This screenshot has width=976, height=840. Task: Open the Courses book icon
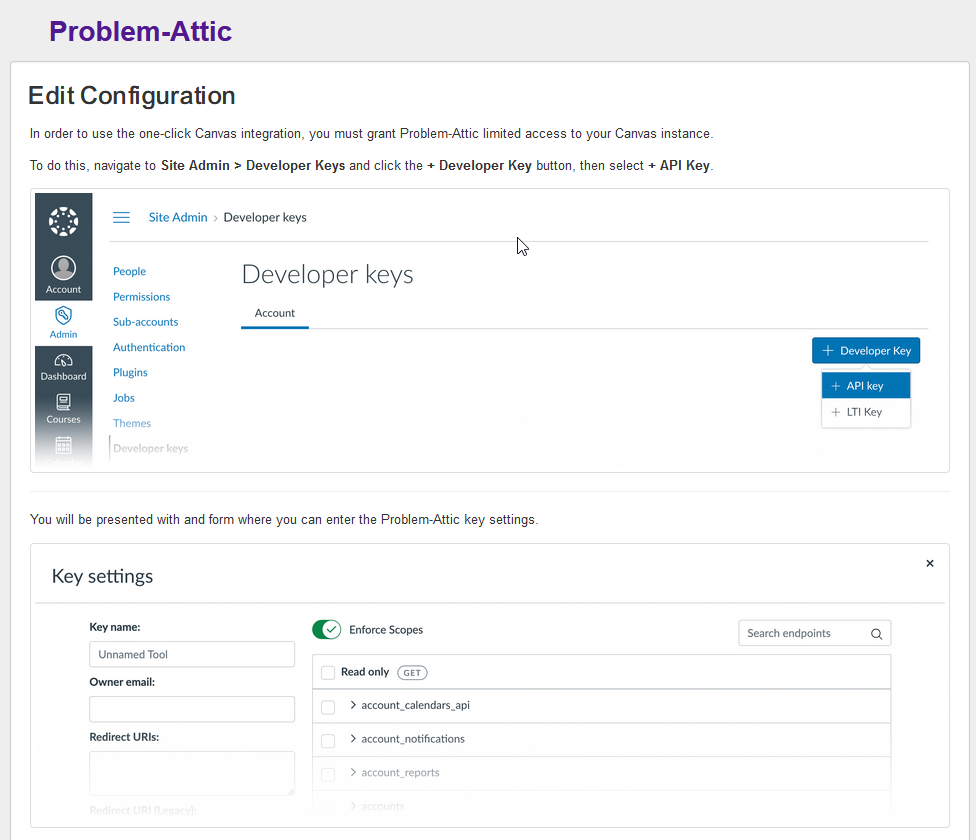[x=63, y=402]
